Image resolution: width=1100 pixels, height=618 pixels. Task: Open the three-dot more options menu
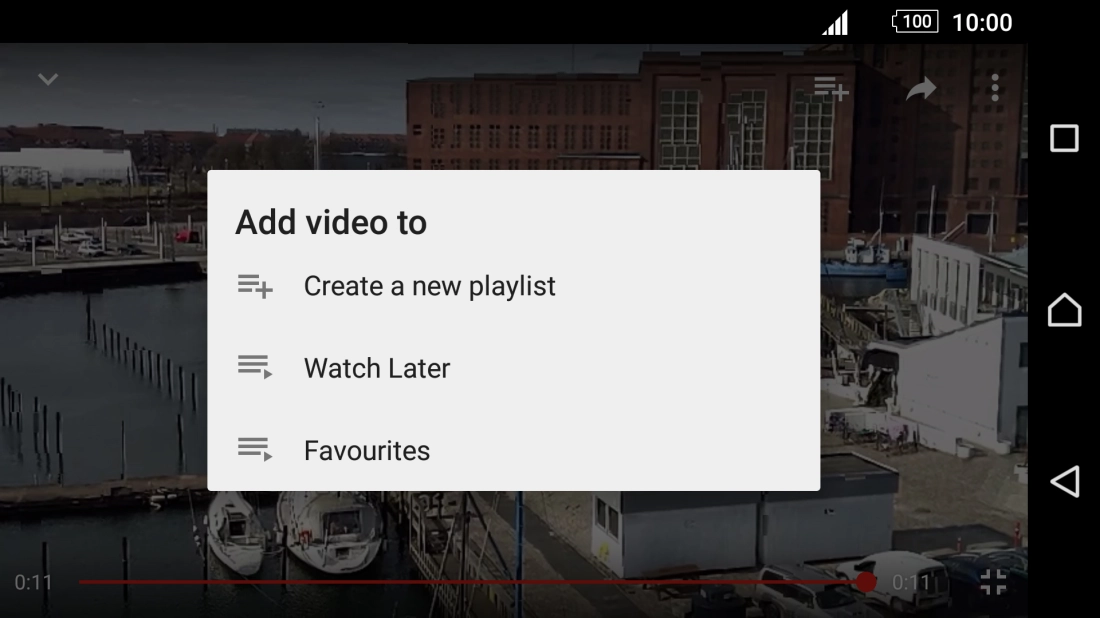tap(994, 88)
